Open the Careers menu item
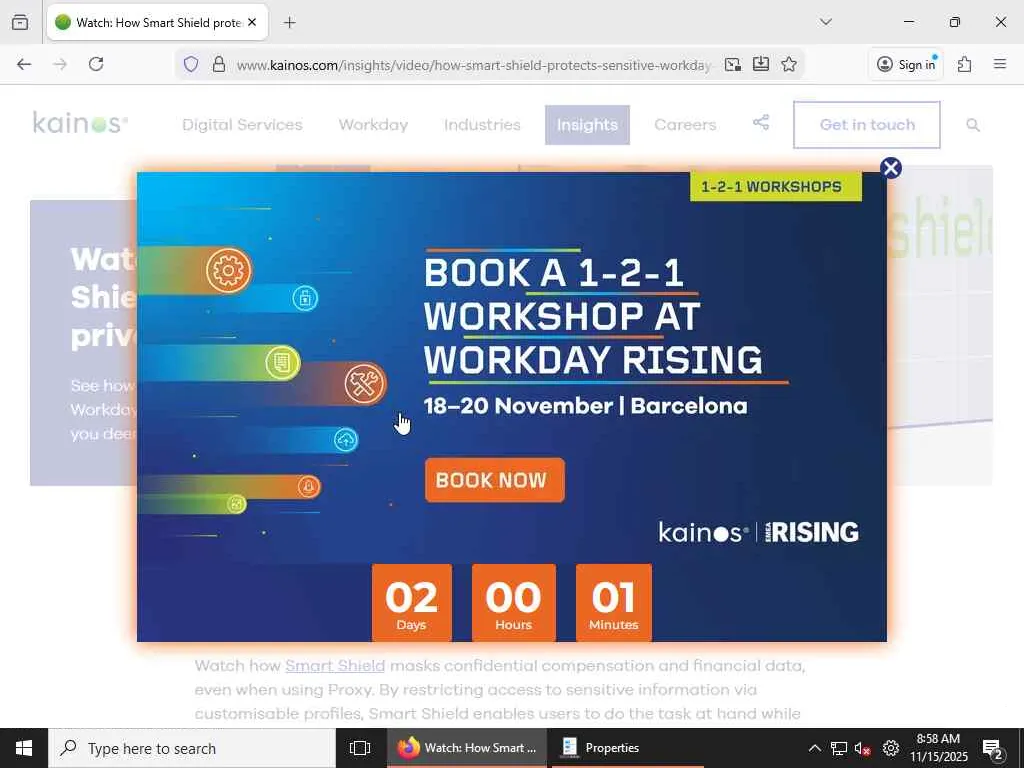1024x768 pixels. click(x=685, y=125)
